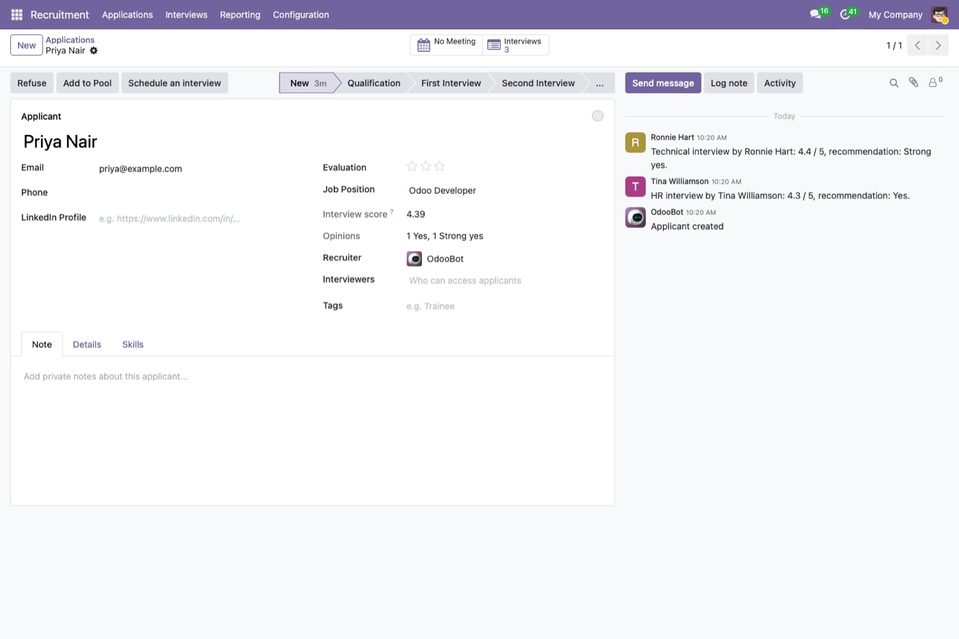Open the activities clock icon
Image resolution: width=959 pixels, height=639 pixels.
tap(845, 14)
